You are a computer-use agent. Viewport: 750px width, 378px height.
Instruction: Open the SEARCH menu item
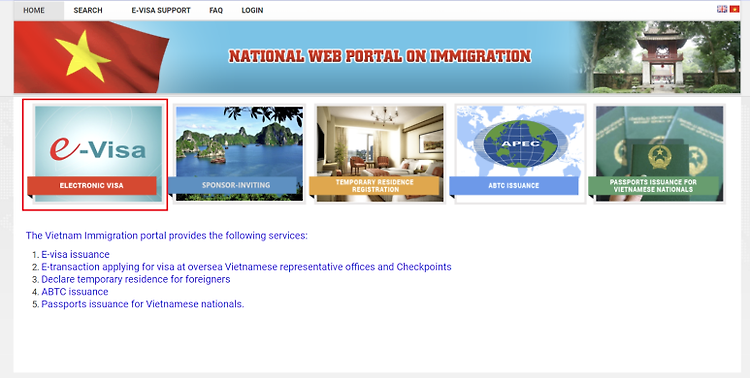click(x=88, y=11)
